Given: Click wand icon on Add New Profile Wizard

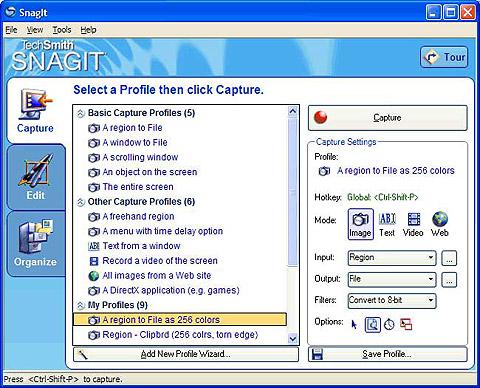Looking at the screenshot, I should pyautogui.click(x=82, y=354).
